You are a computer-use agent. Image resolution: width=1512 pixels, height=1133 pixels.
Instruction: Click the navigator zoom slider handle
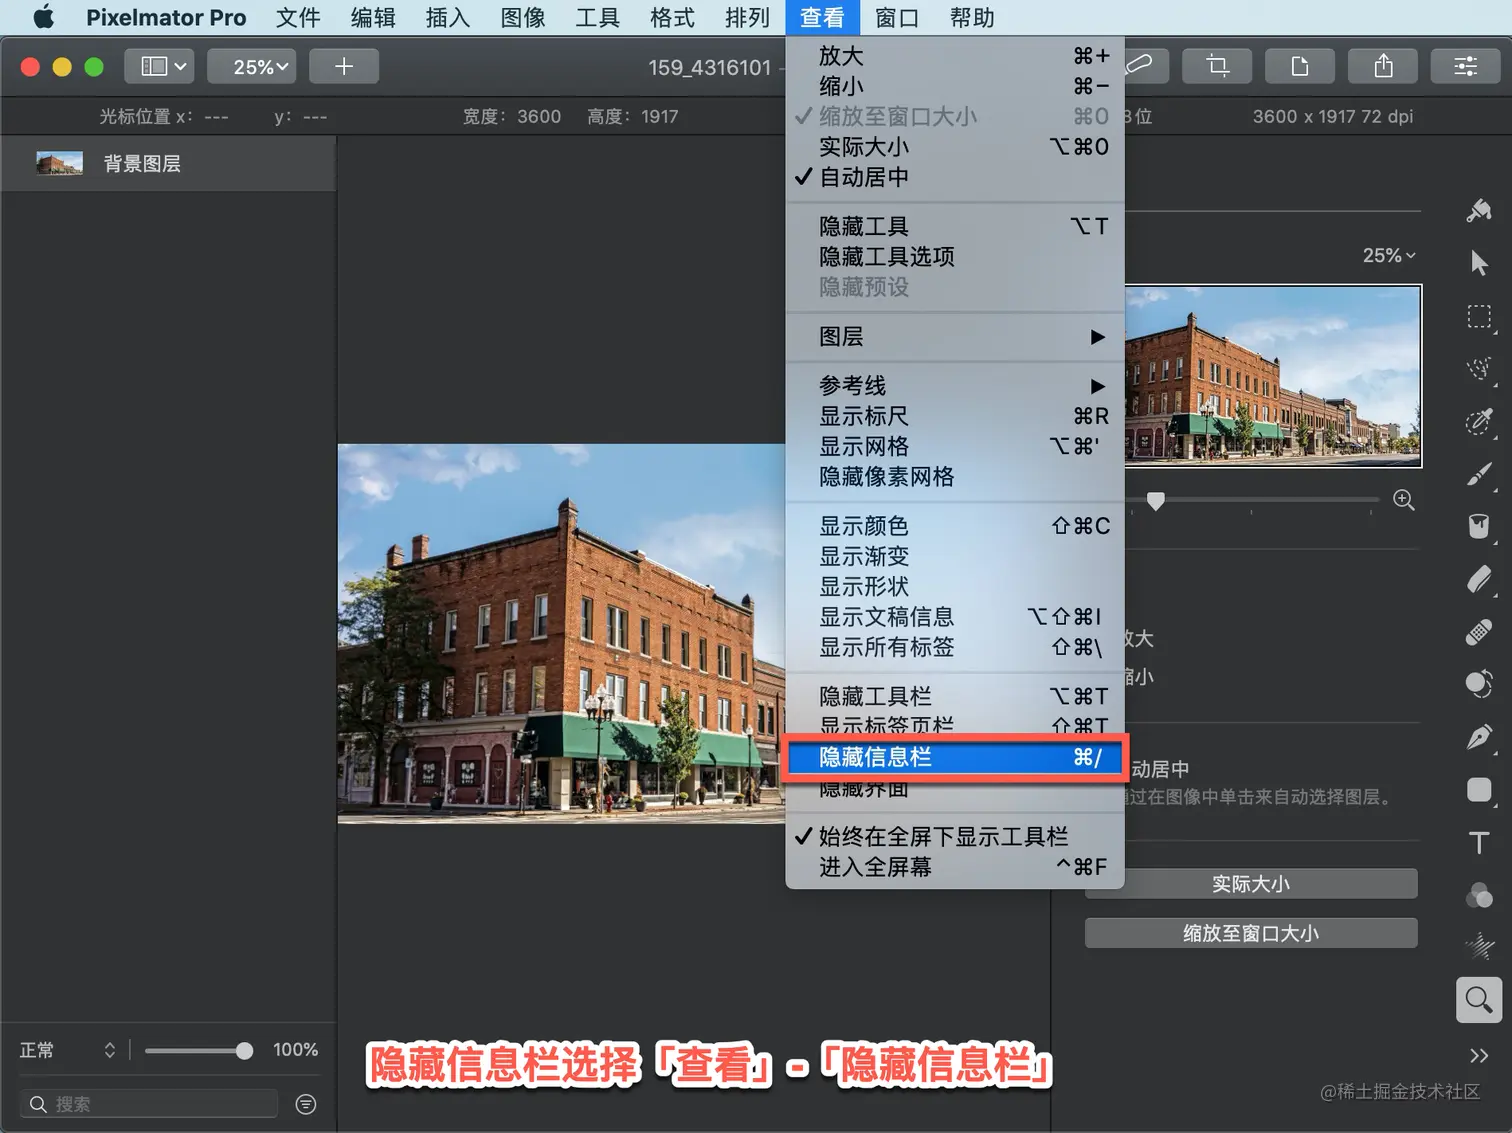1155,501
